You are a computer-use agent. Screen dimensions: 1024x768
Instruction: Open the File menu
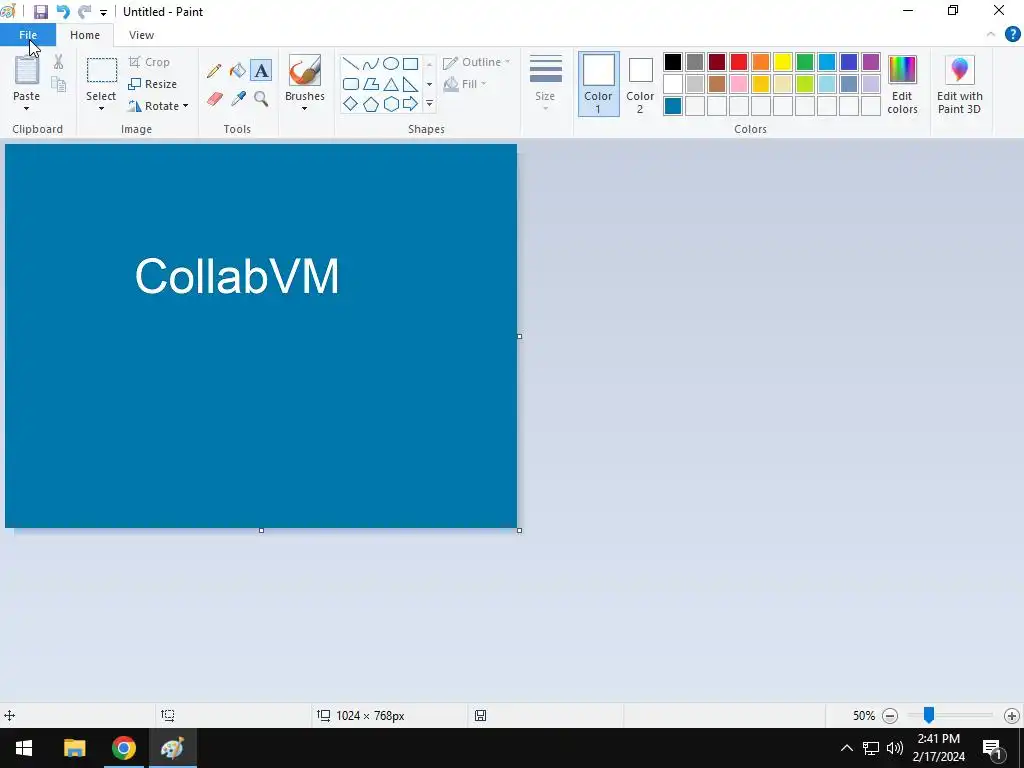point(28,35)
